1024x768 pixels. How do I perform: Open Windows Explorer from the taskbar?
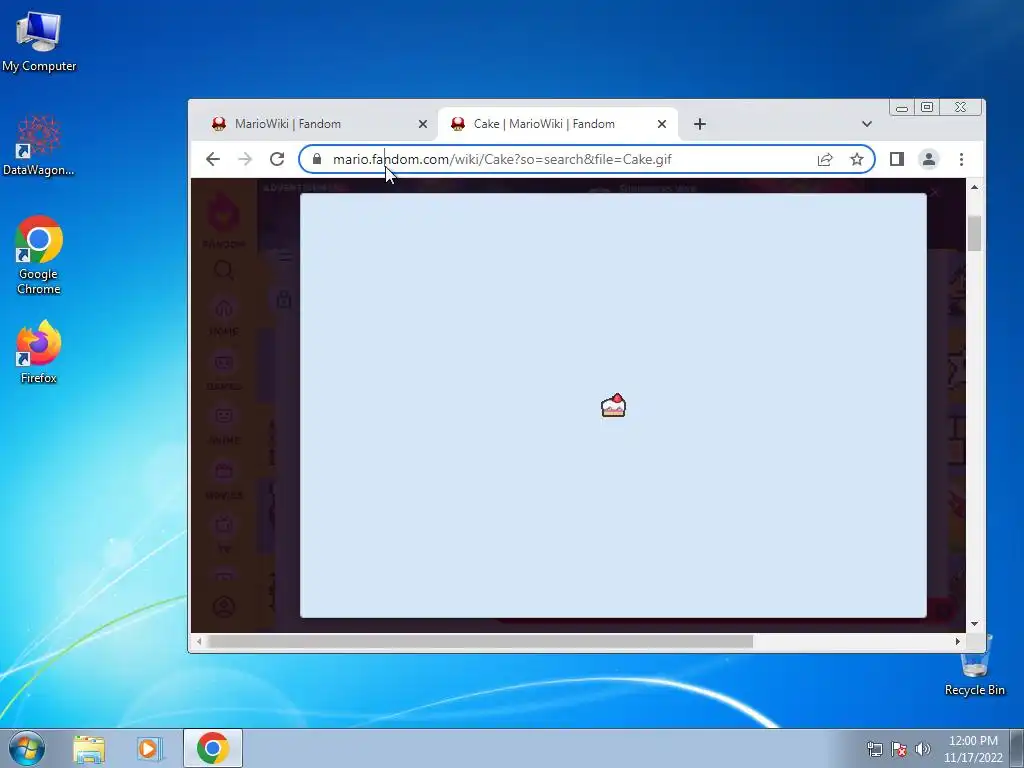(x=89, y=748)
